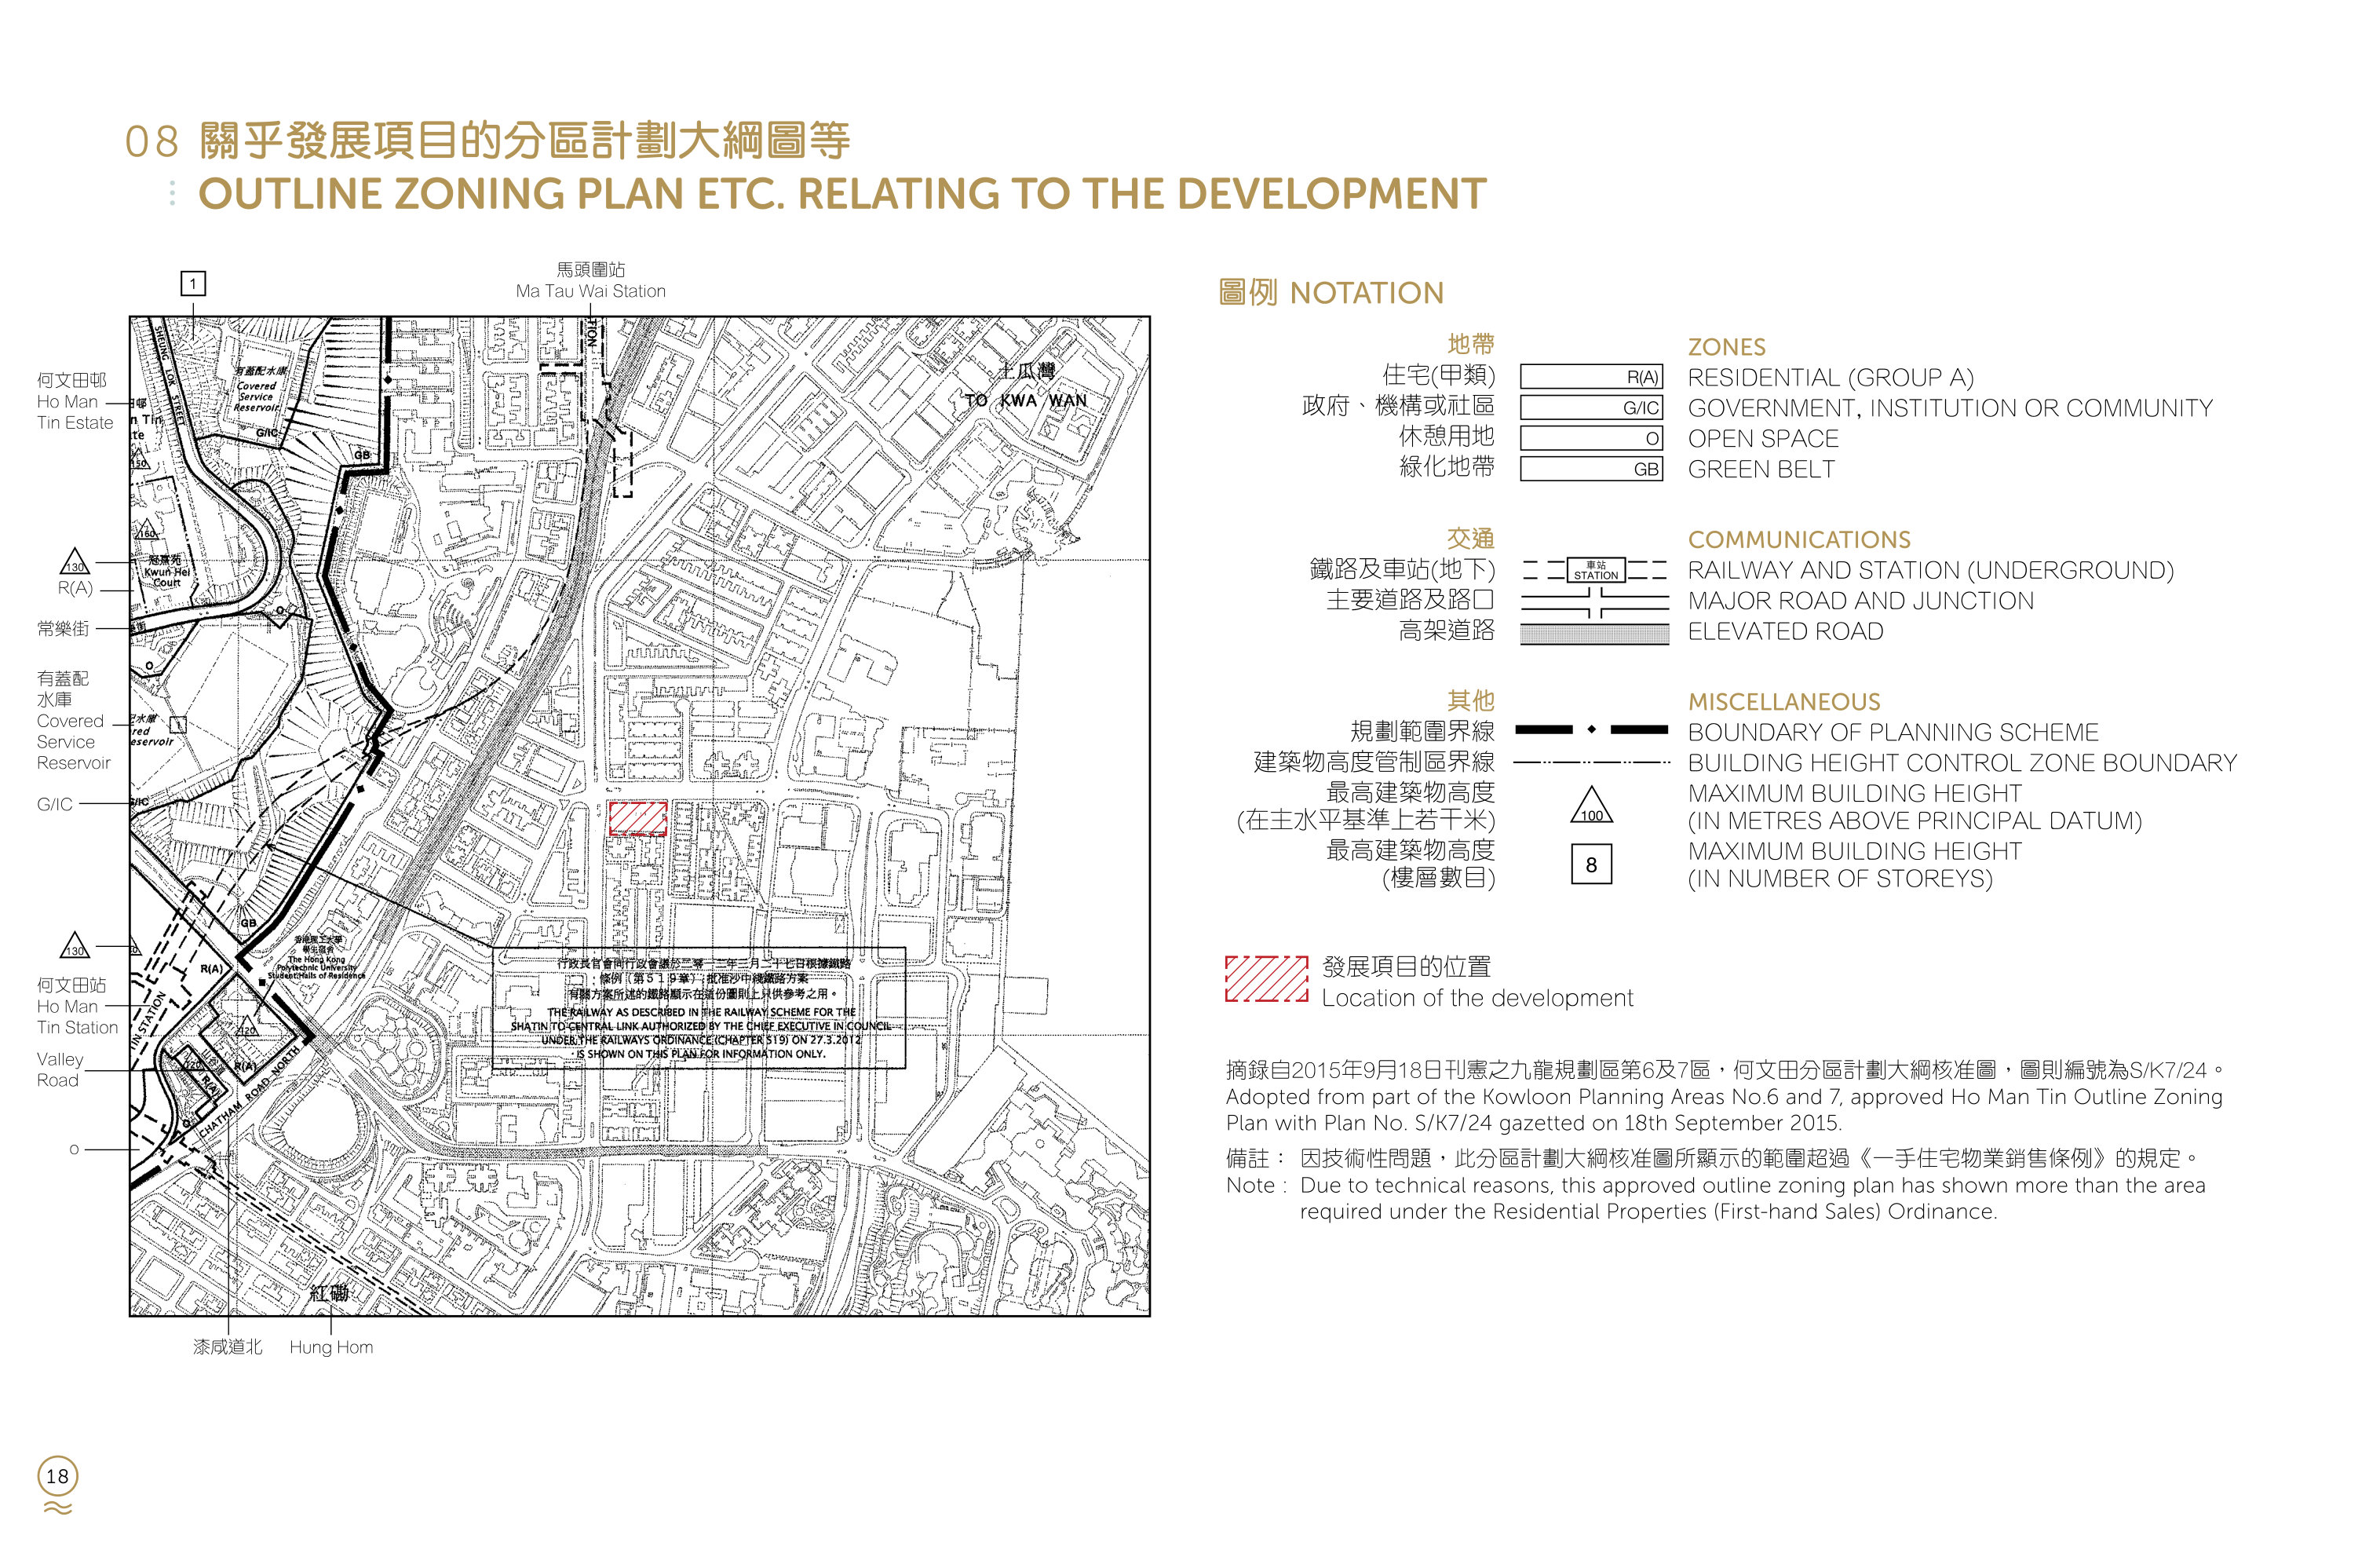The width and height of the screenshot is (2380, 1546).
Task: Click the grey elevated road legend bar
Action: tap(1595, 634)
